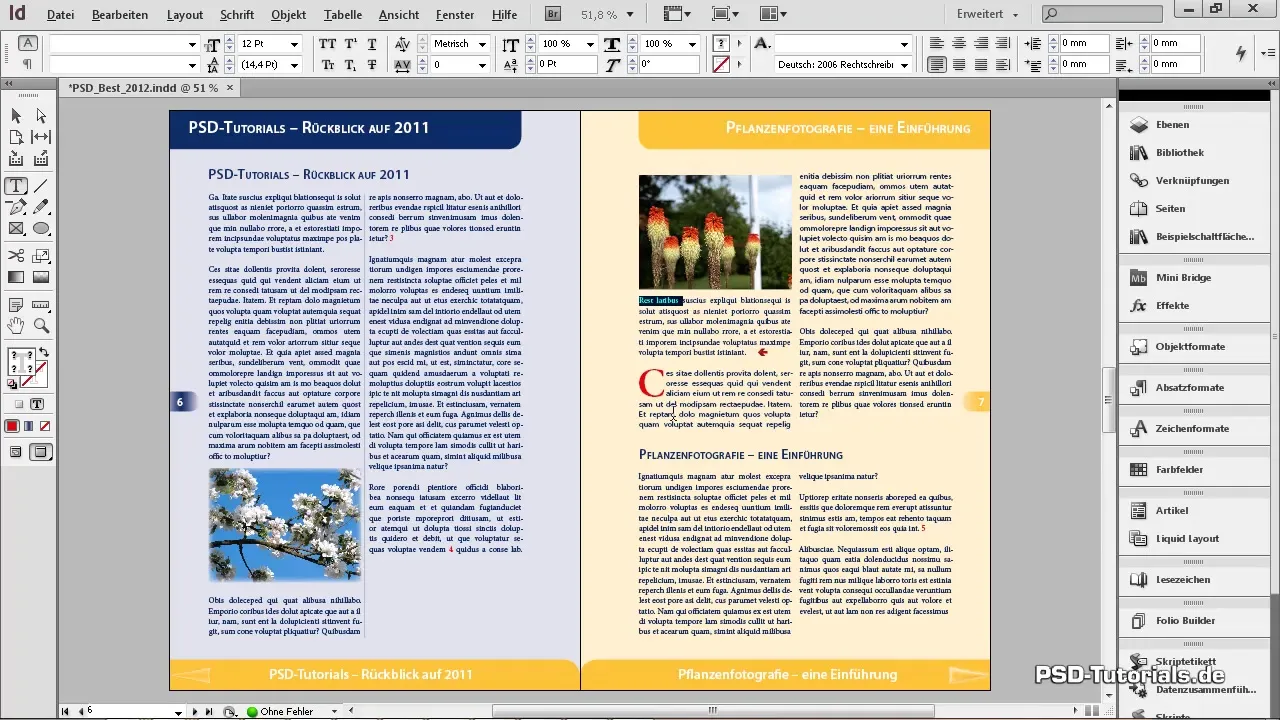Image resolution: width=1280 pixels, height=720 pixels.
Task: Toggle character formatting controls (A)
Action: [x=28, y=43]
